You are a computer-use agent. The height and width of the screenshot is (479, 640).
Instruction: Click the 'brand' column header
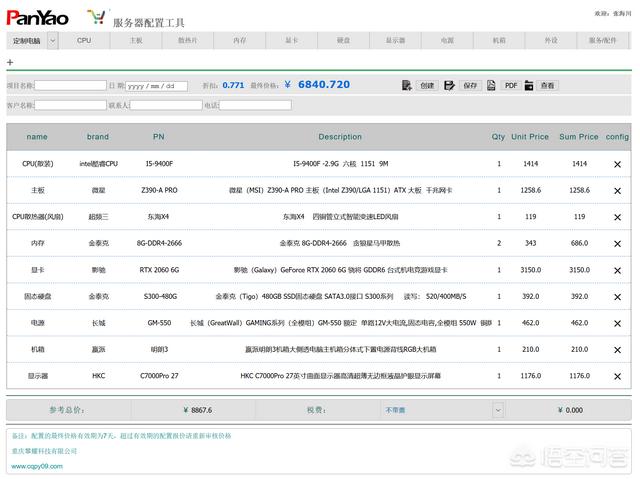[x=98, y=137]
